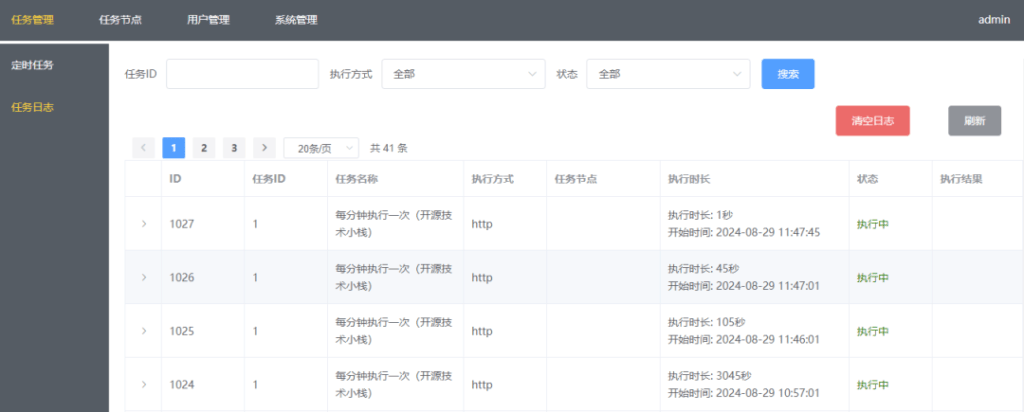Screen dimensions: 1024x412
Task: Jump to page 3 in pagination
Action: pos(234,148)
